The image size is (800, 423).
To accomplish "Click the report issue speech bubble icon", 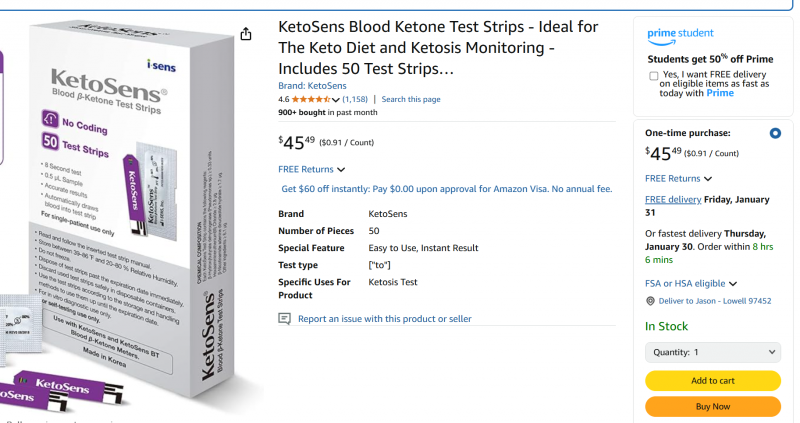I will click(x=285, y=319).
